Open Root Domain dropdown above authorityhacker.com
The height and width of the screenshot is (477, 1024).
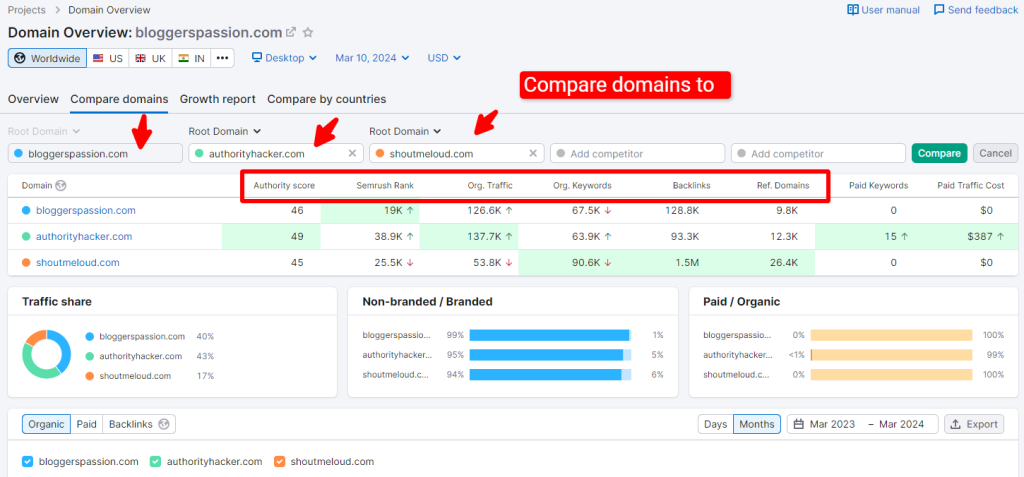tap(225, 131)
